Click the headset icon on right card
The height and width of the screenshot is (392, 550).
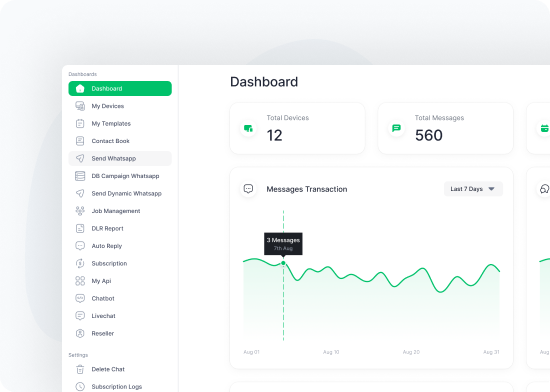coord(544,189)
